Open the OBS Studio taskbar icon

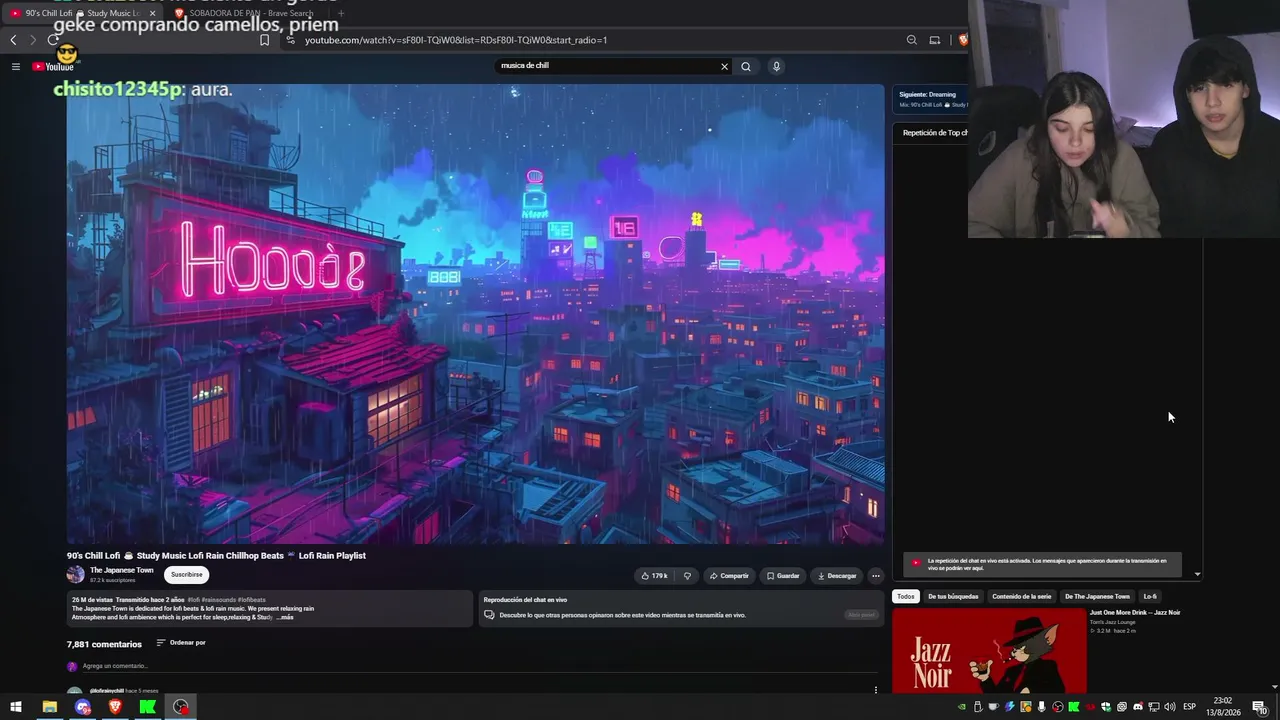pos(180,707)
